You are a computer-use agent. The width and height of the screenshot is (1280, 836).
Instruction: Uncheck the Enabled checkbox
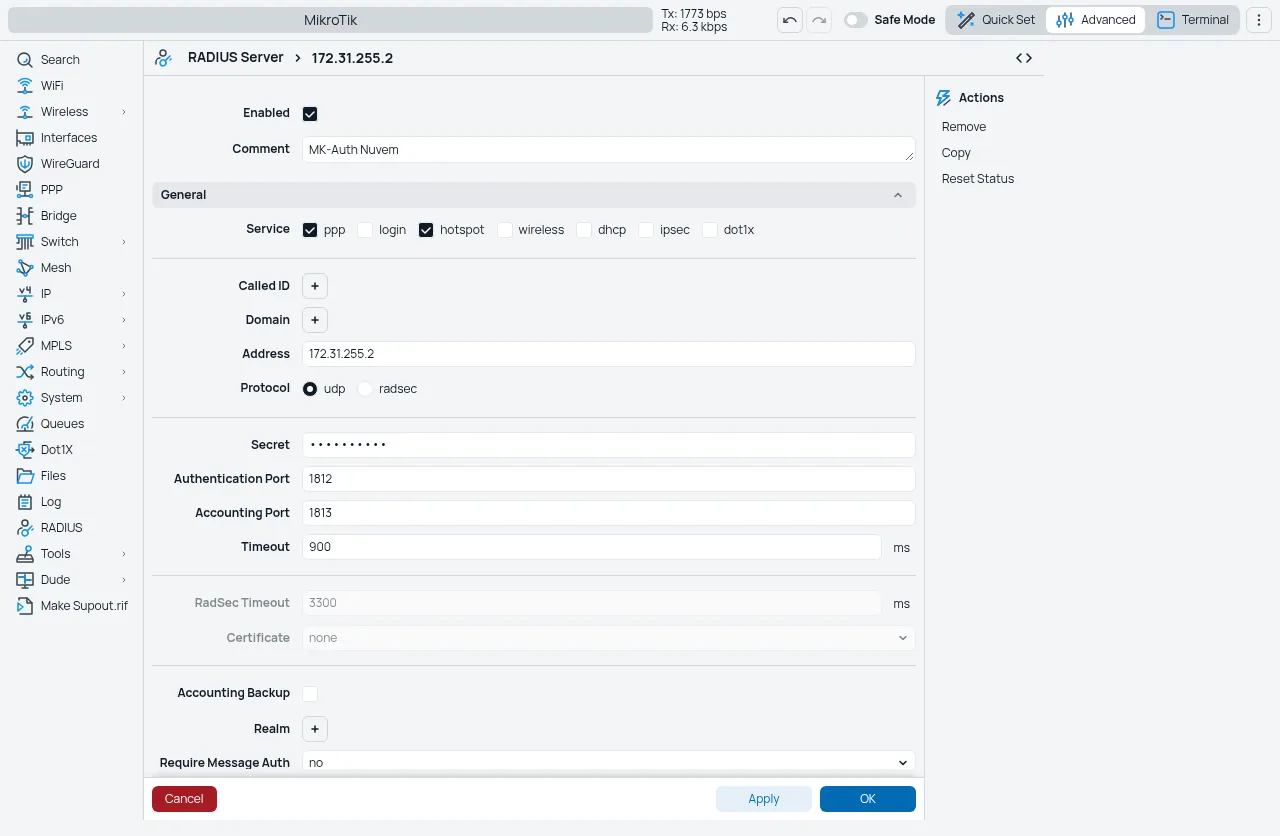310,114
